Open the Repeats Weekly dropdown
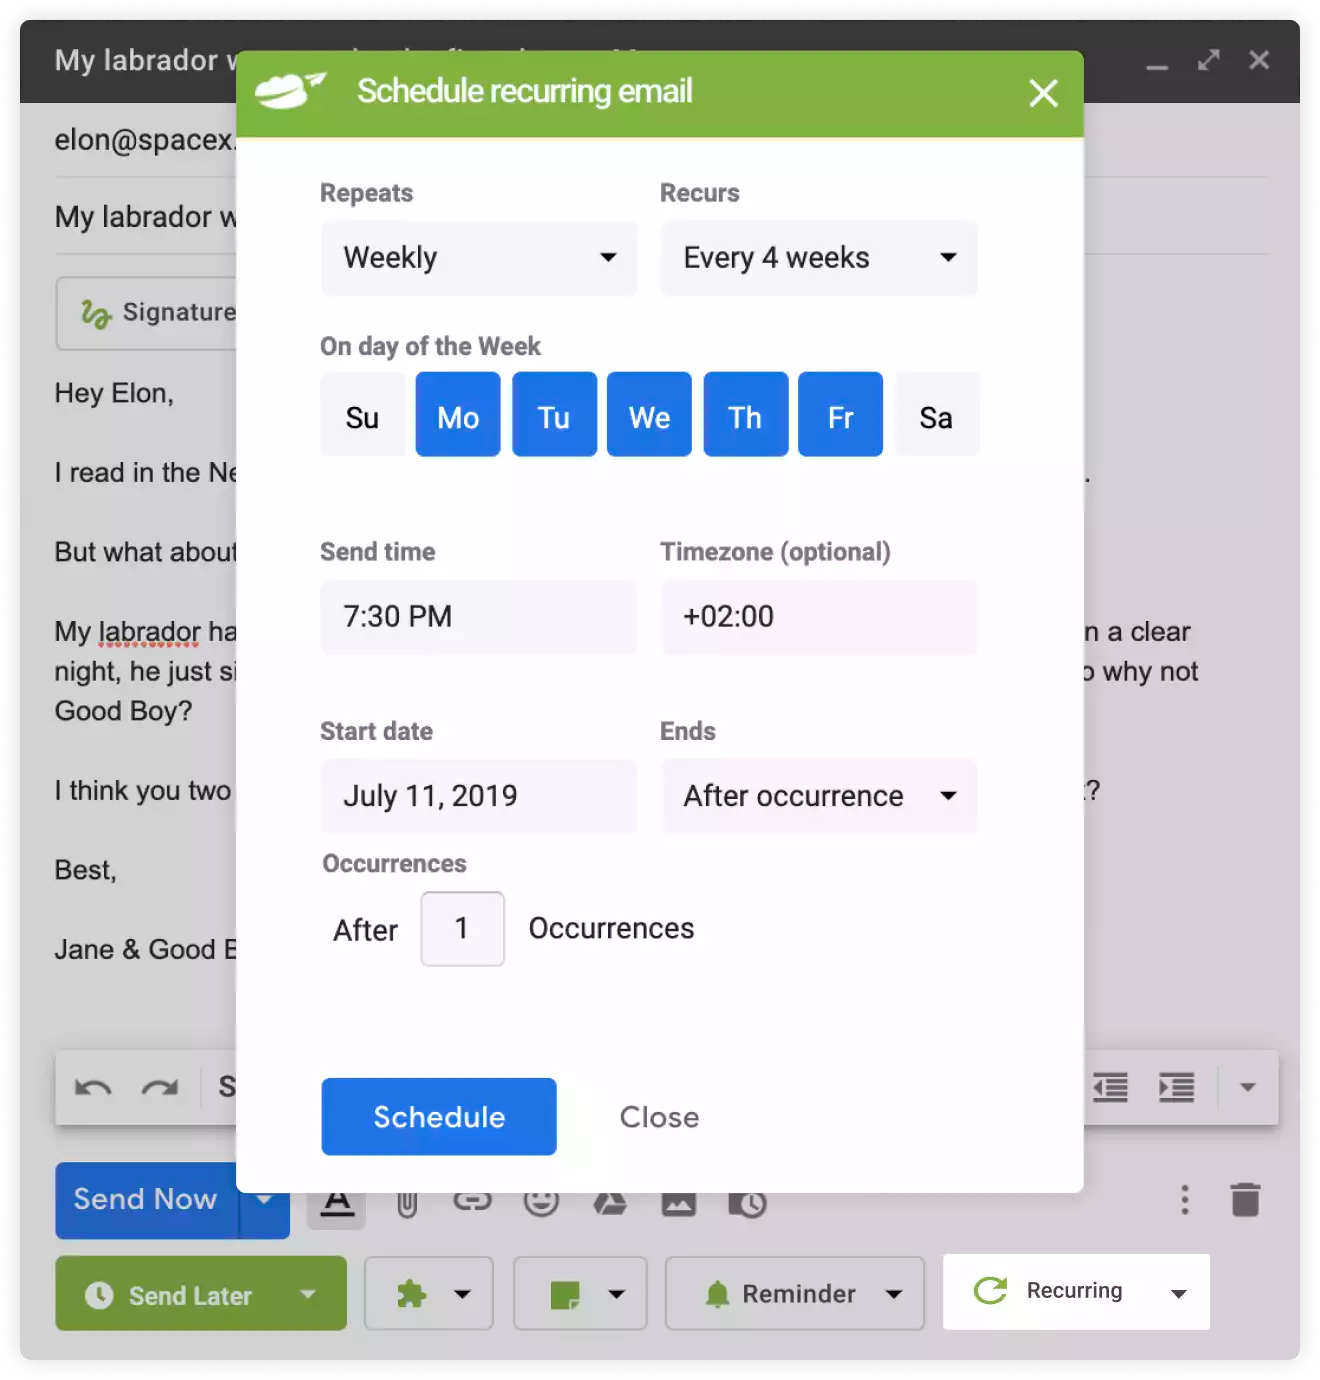The height and width of the screenshot is (1380, 1320). tap(479, 258)
